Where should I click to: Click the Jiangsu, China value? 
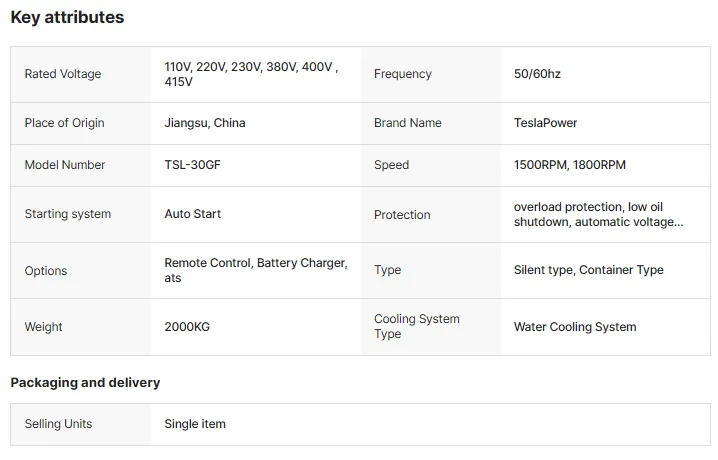[x=205, y=123]
